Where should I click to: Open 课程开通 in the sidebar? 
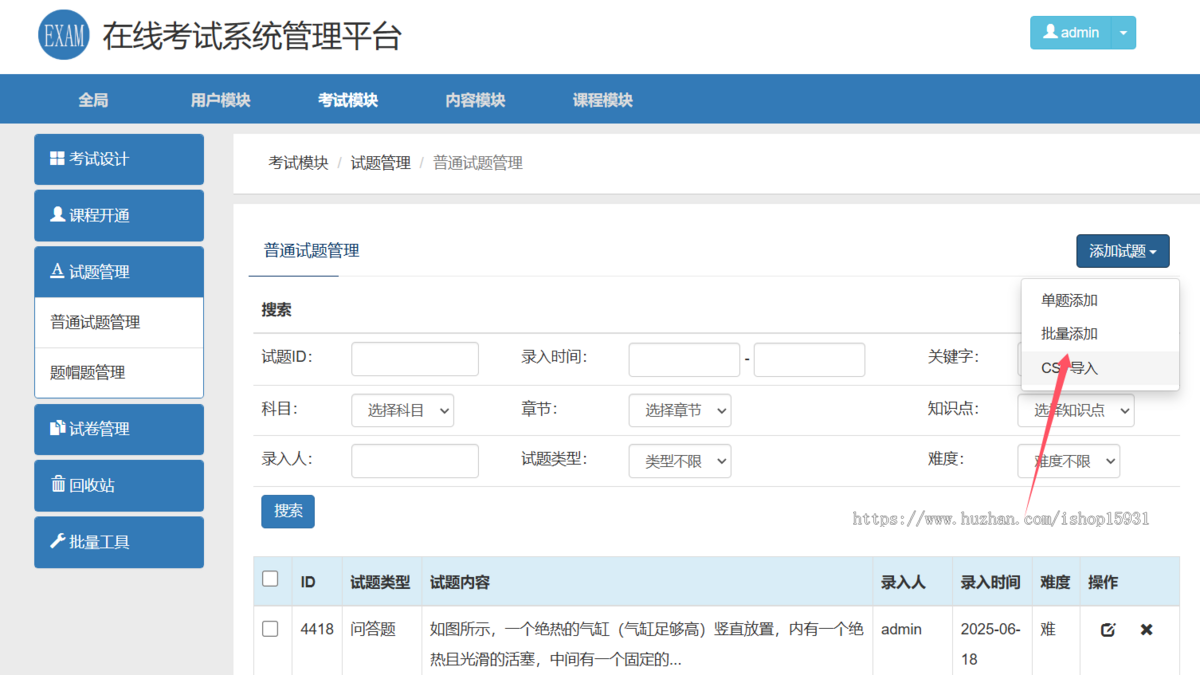[x=119, y=215]
